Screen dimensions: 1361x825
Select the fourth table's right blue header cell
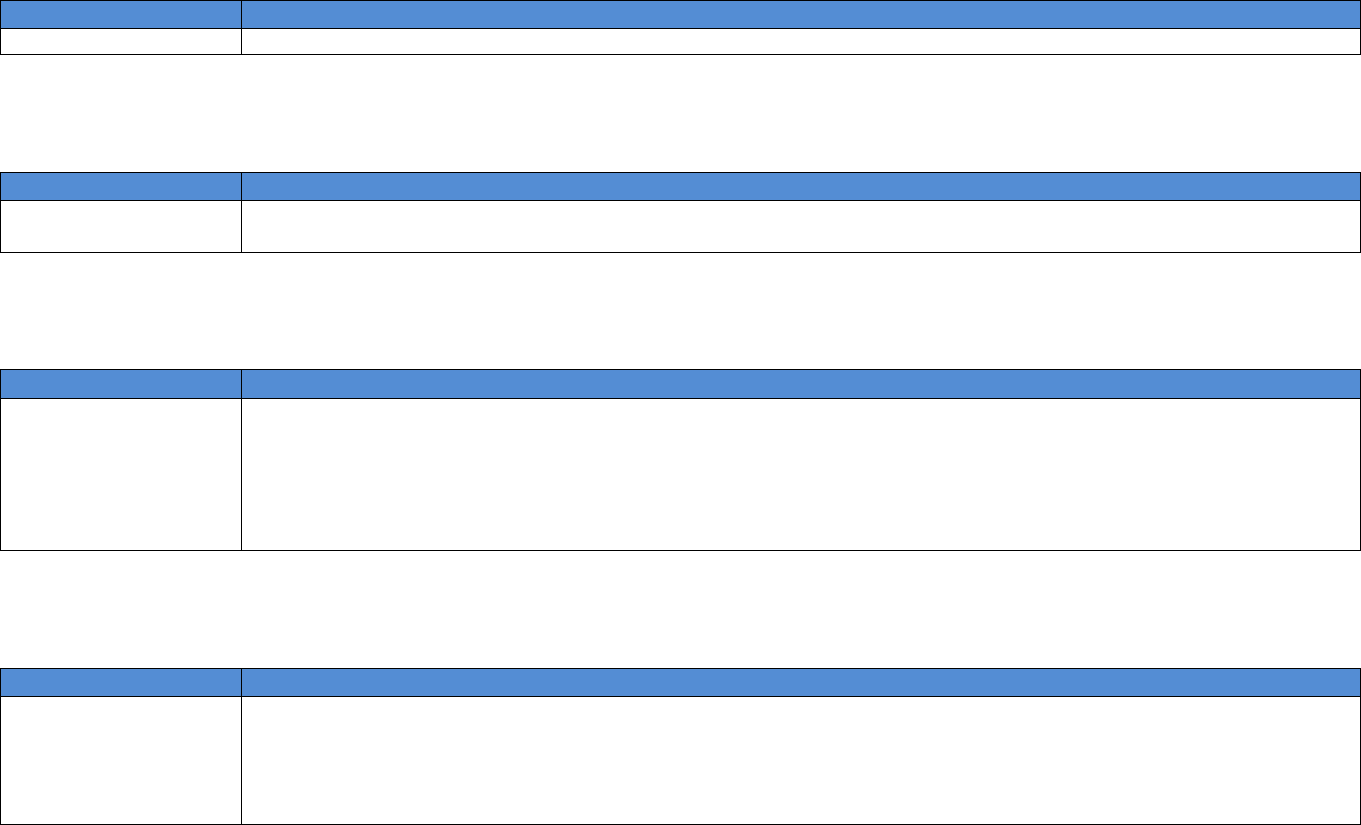[800, 682]
